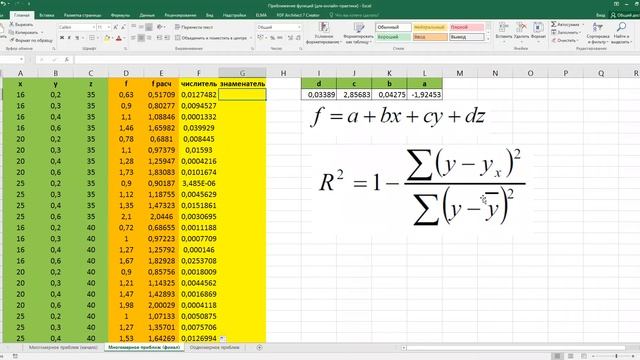Open the Calibri font name dropdown
This screenshot has width=640, height=360.
point(93,27)
